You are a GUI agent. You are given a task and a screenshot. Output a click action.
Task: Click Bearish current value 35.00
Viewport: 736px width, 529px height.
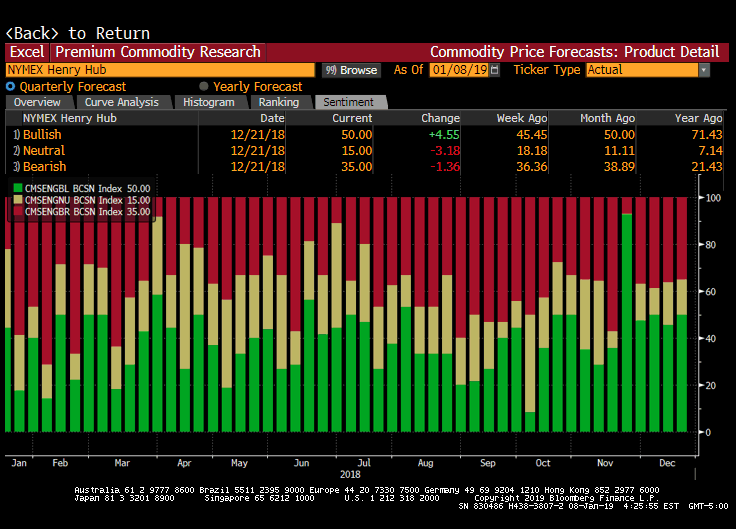pos(357,167)
